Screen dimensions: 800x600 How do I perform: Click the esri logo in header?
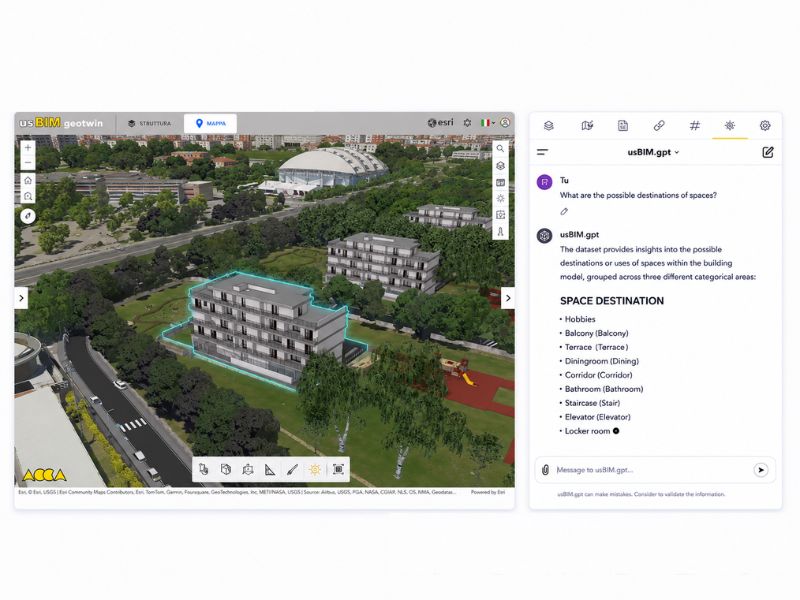[440, 122]
